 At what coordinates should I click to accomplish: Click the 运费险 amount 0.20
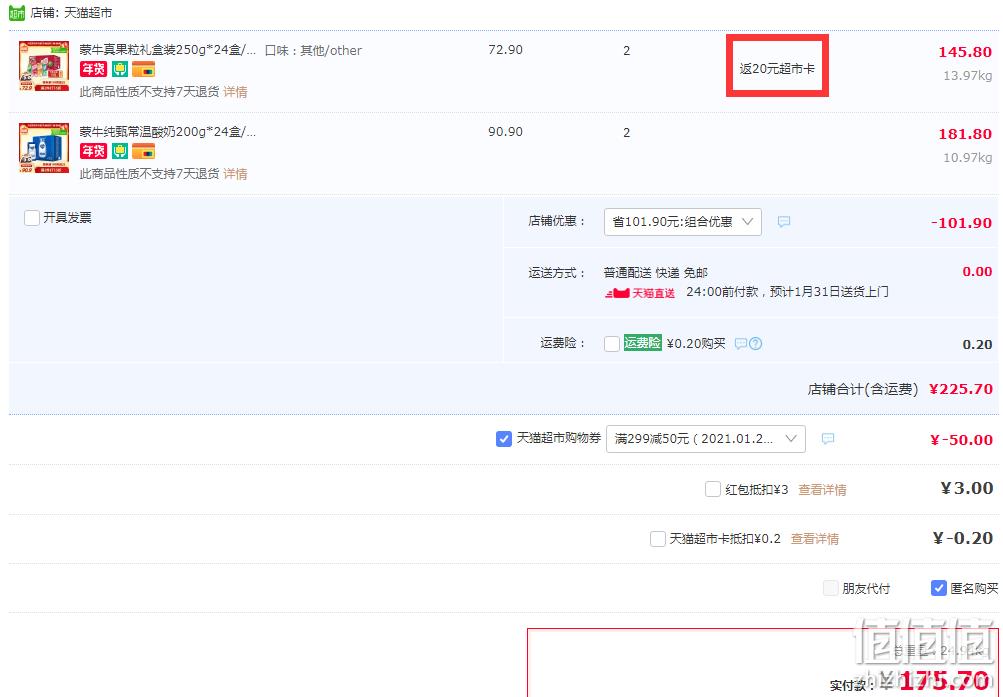point(977,345)
